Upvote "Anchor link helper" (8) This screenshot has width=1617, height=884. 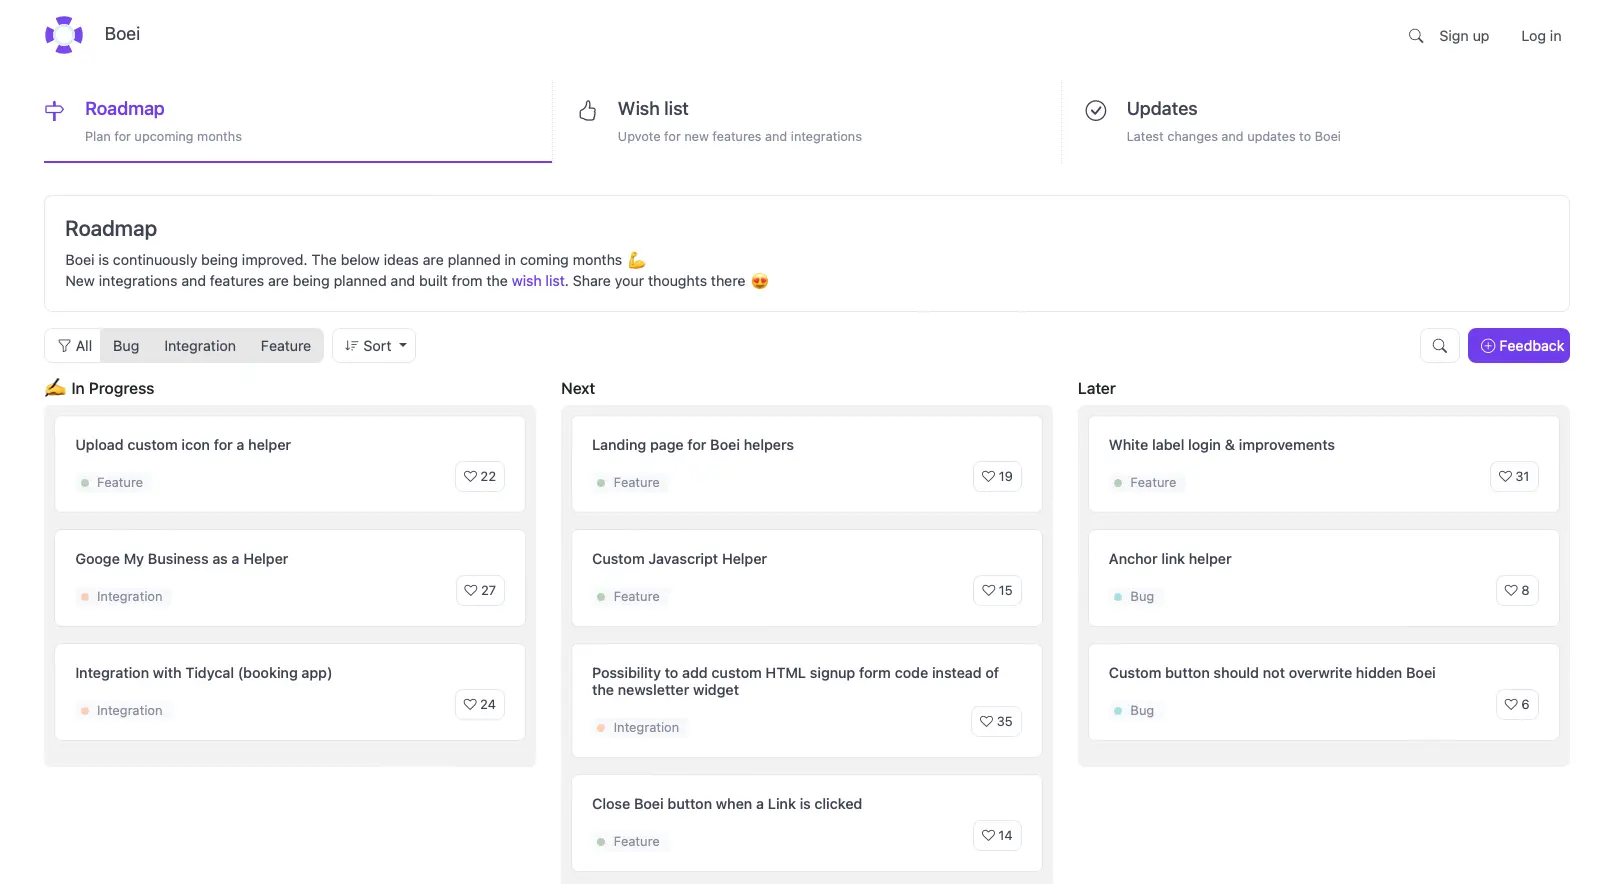1517,591
